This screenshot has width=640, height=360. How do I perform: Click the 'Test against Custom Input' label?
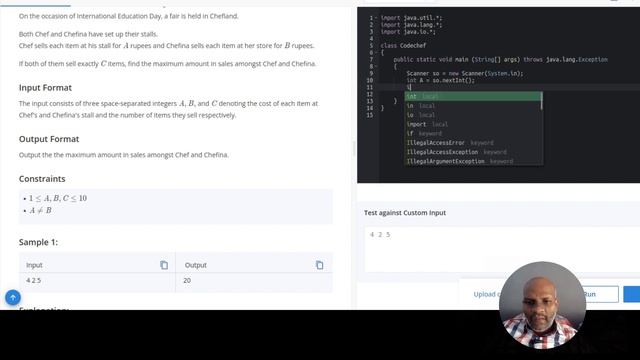(405, 213)
